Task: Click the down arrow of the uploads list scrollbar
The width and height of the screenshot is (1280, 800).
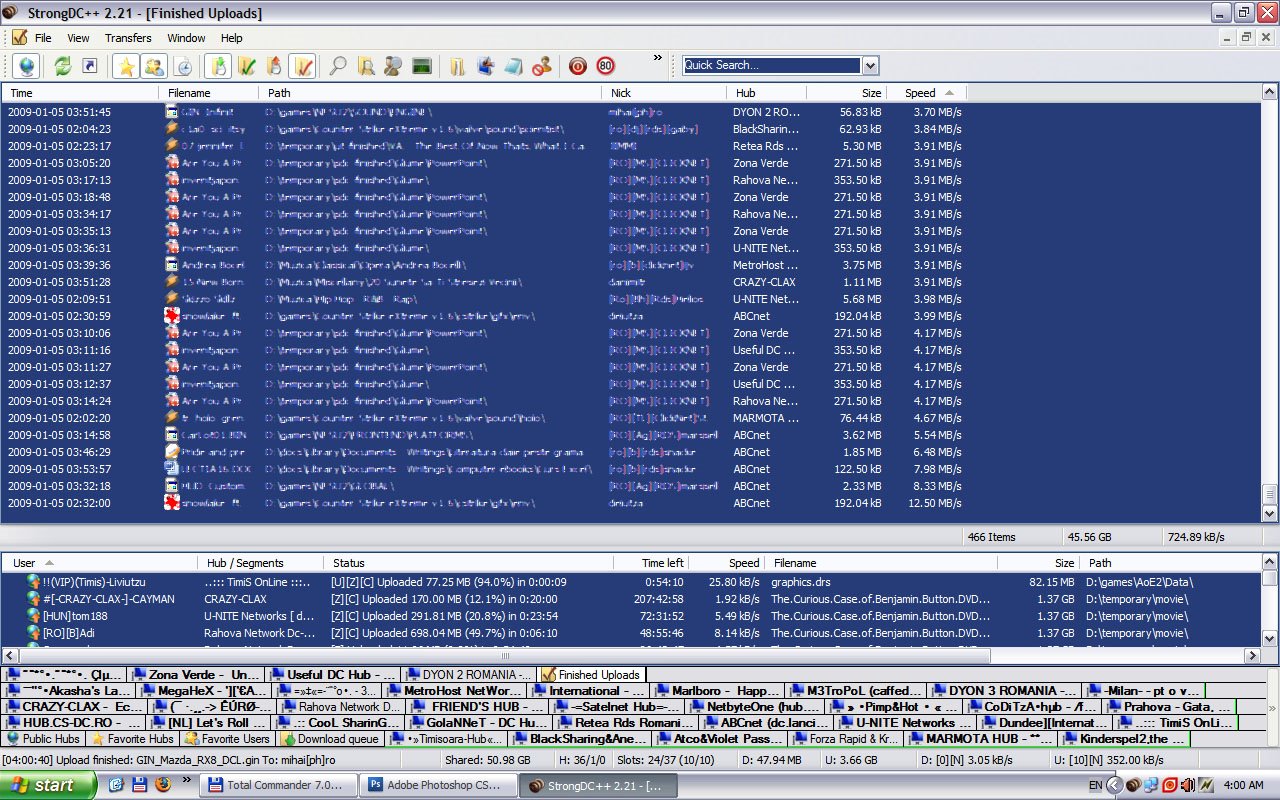Action: (1270, 514)
